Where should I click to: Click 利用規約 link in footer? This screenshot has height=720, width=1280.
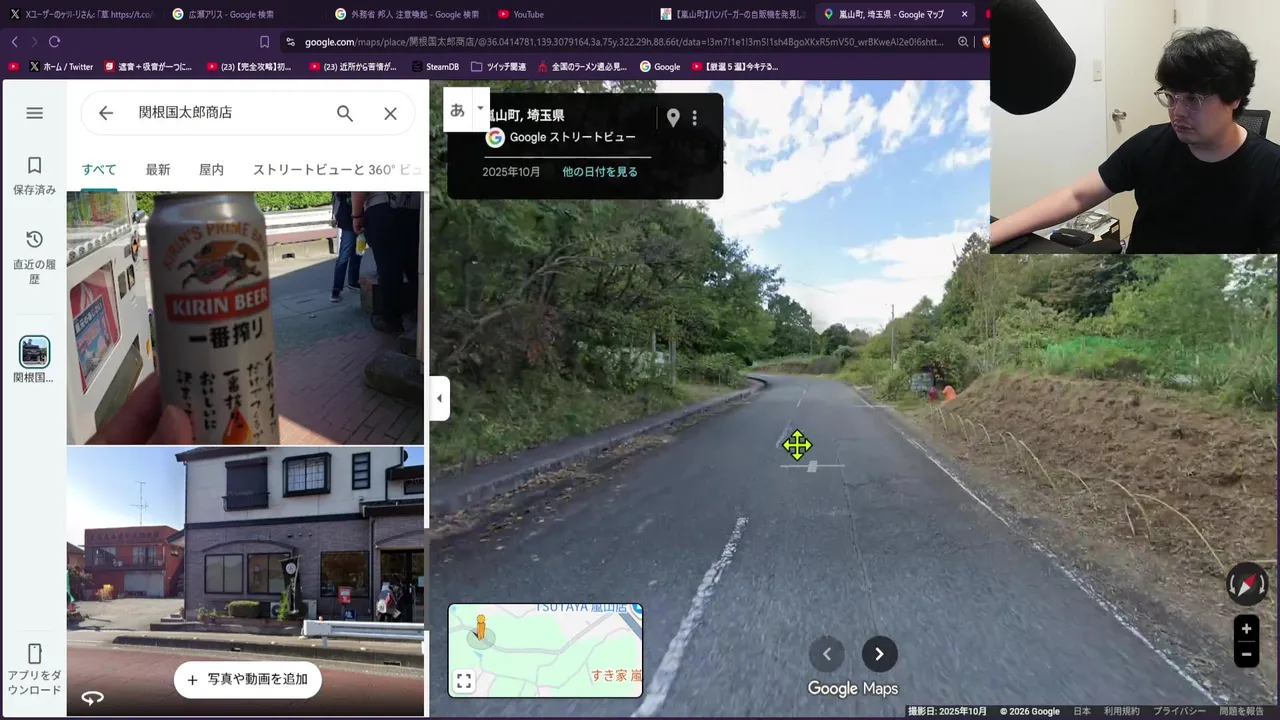pos(1122,711)
